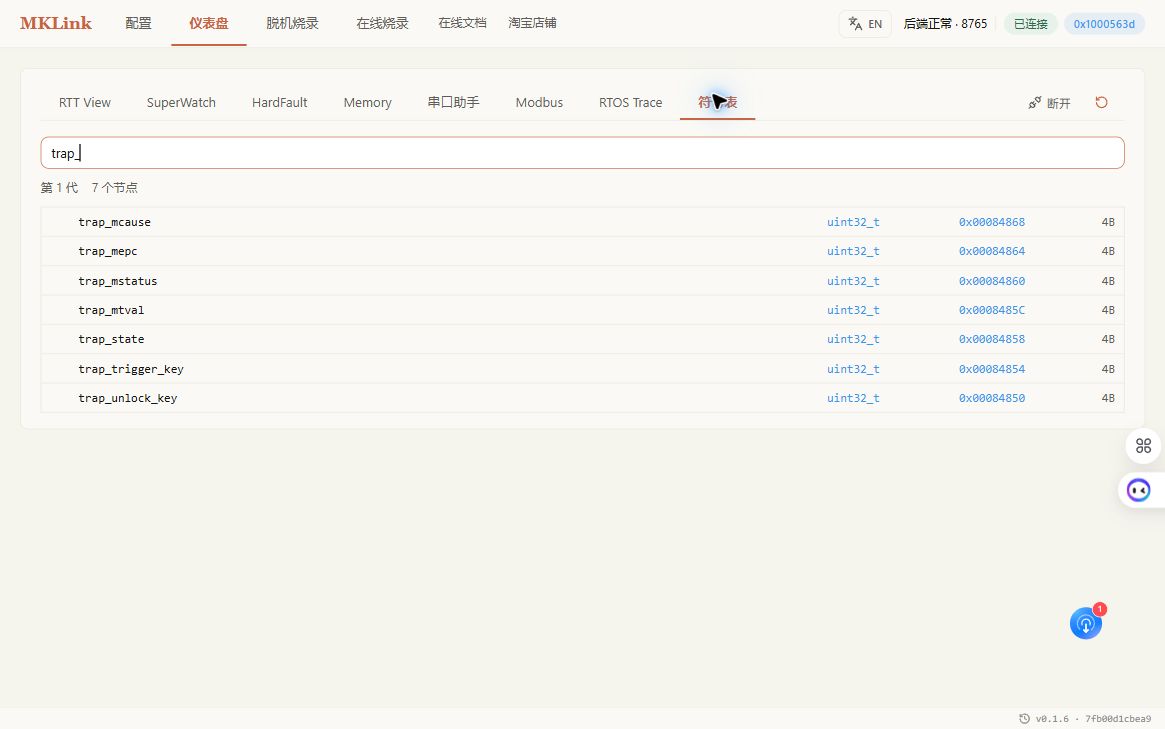Image resolution: width=1165 pixels, height=729 pixels.
Task: Open the RTOS Trace tab
Action: pyautogui.click(x=630, y=103)
